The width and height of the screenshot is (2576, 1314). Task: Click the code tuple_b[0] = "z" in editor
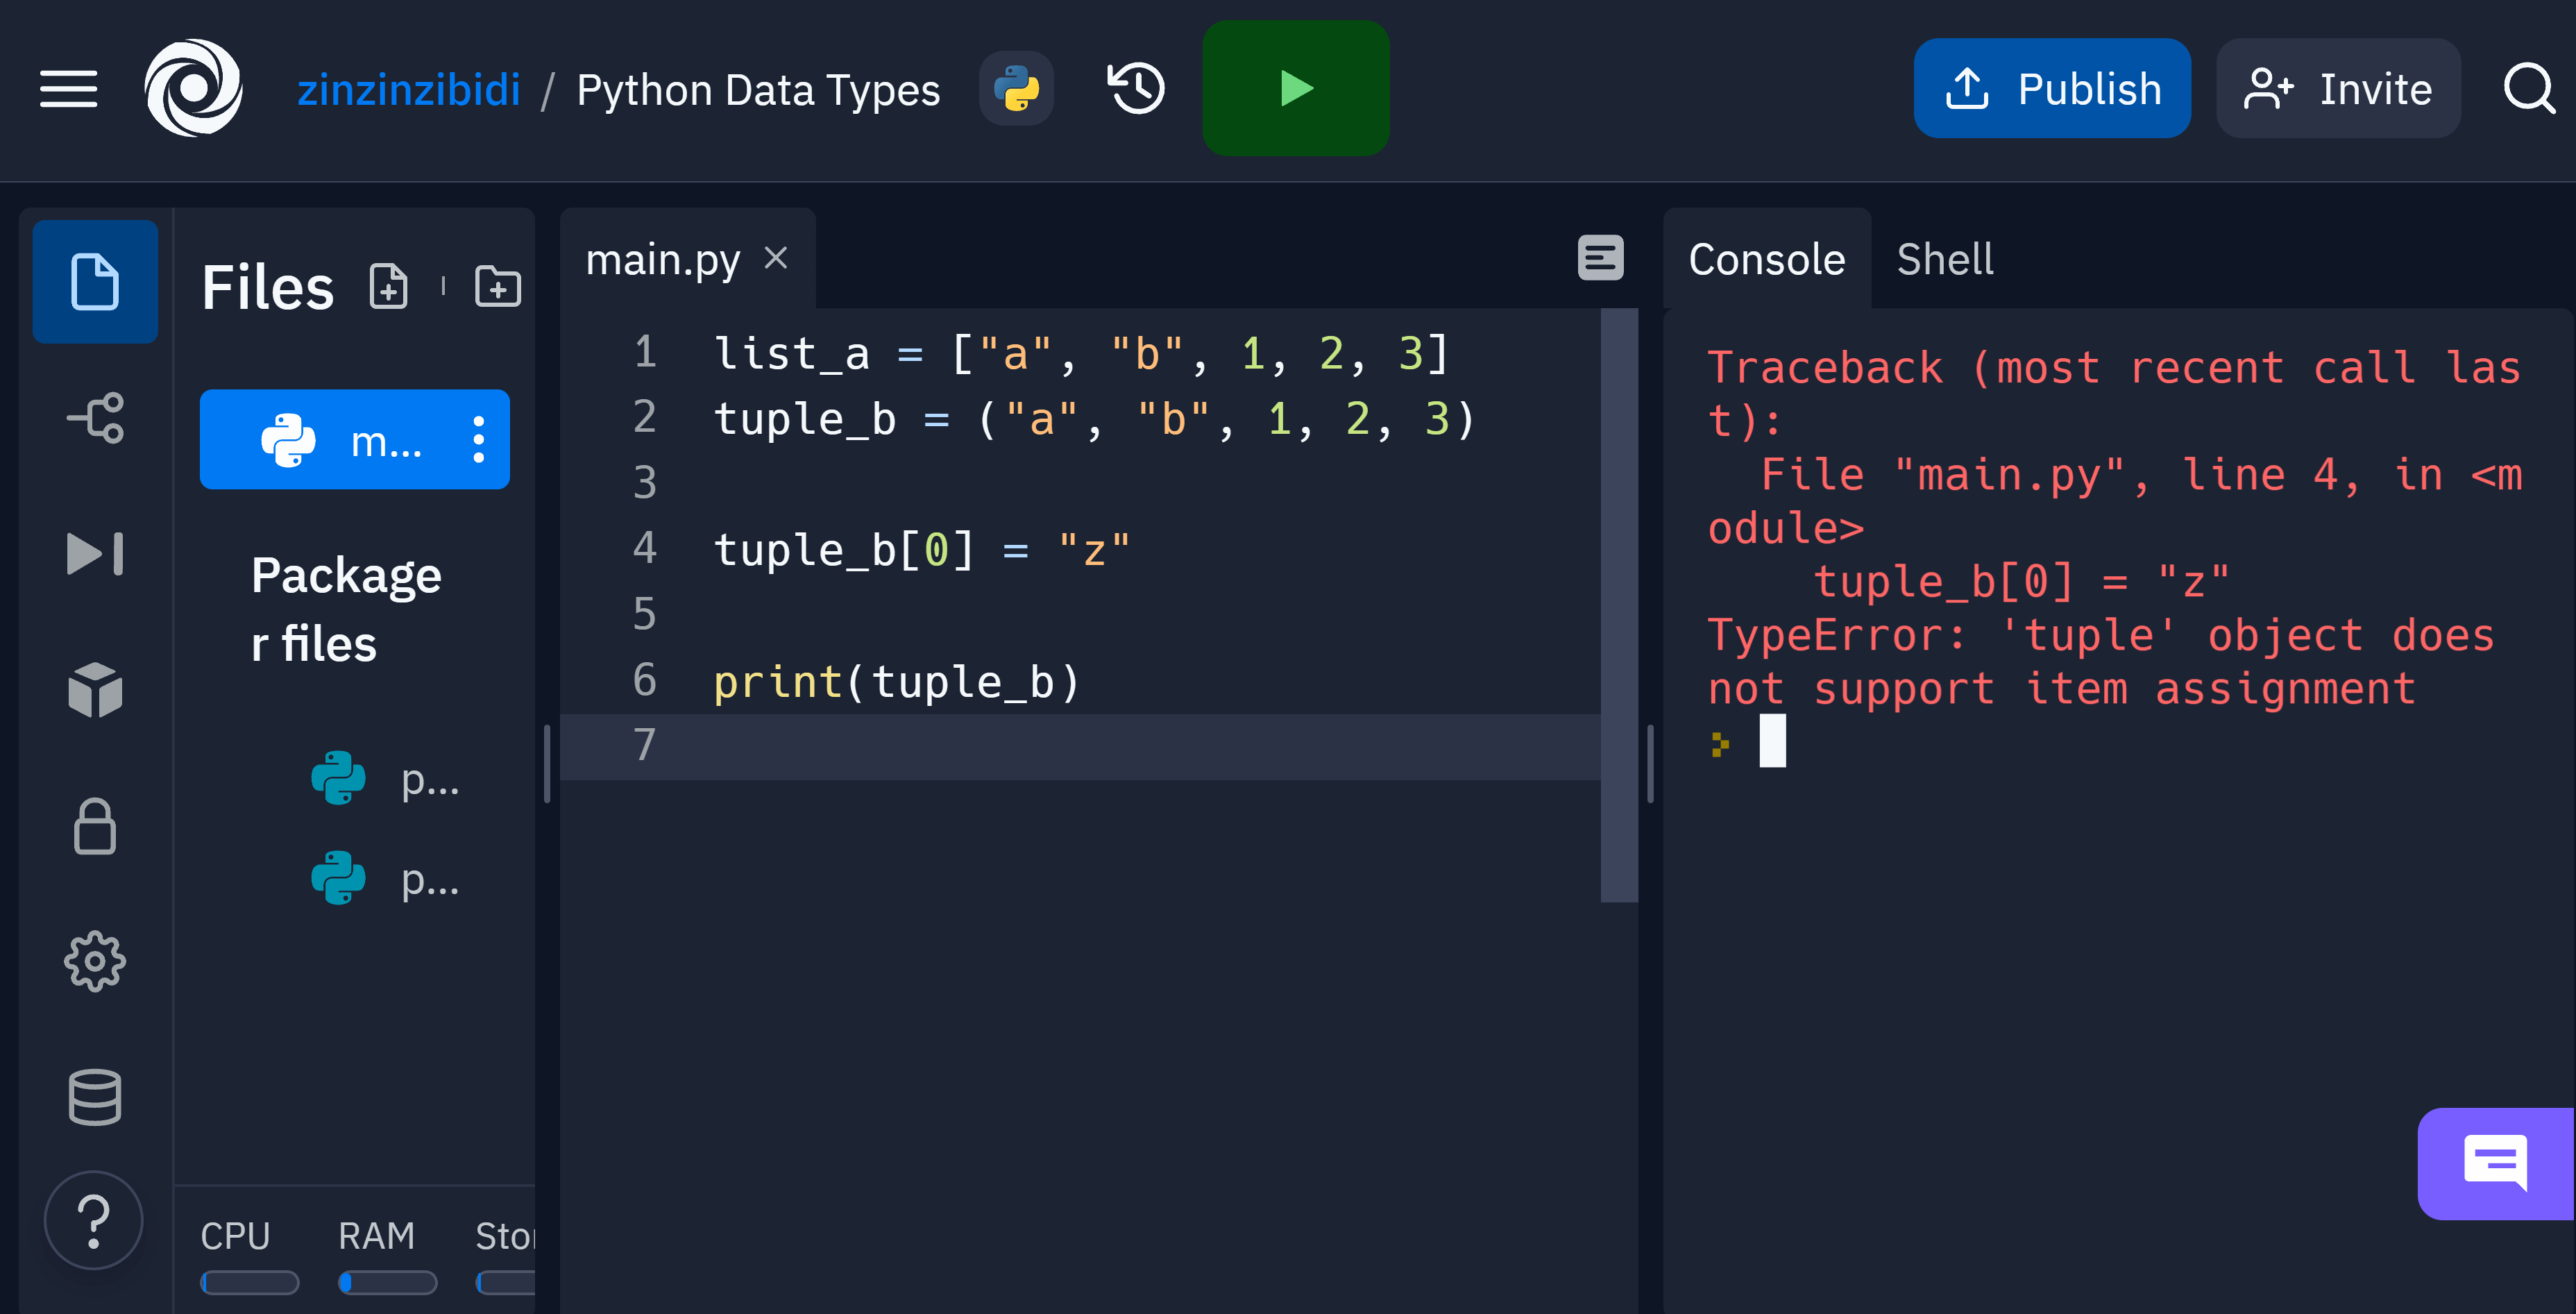pyautogui.click(x=921, y=550)
